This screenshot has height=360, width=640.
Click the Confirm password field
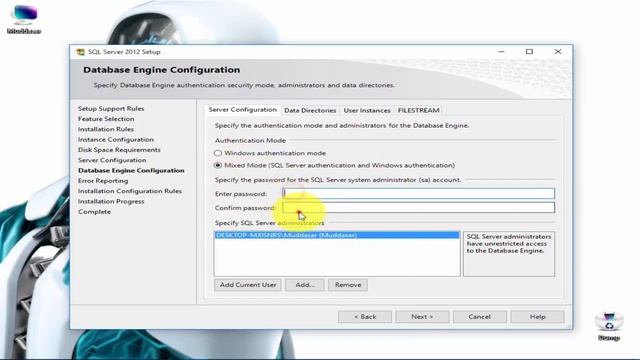[x=418, y=207]
